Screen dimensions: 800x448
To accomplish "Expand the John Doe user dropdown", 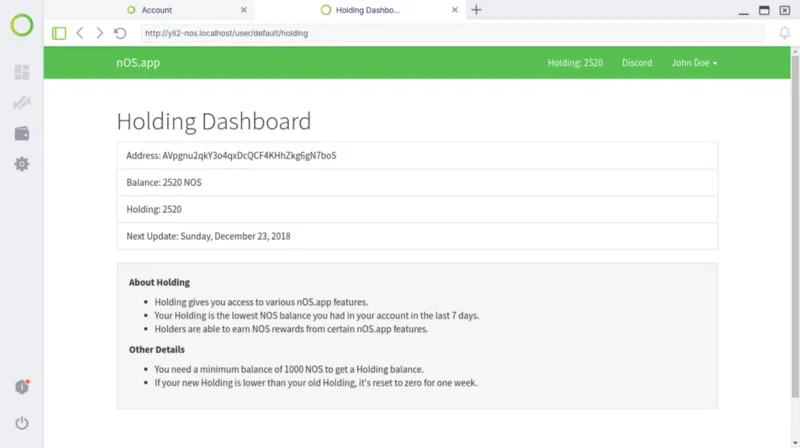I will [694, 63].
